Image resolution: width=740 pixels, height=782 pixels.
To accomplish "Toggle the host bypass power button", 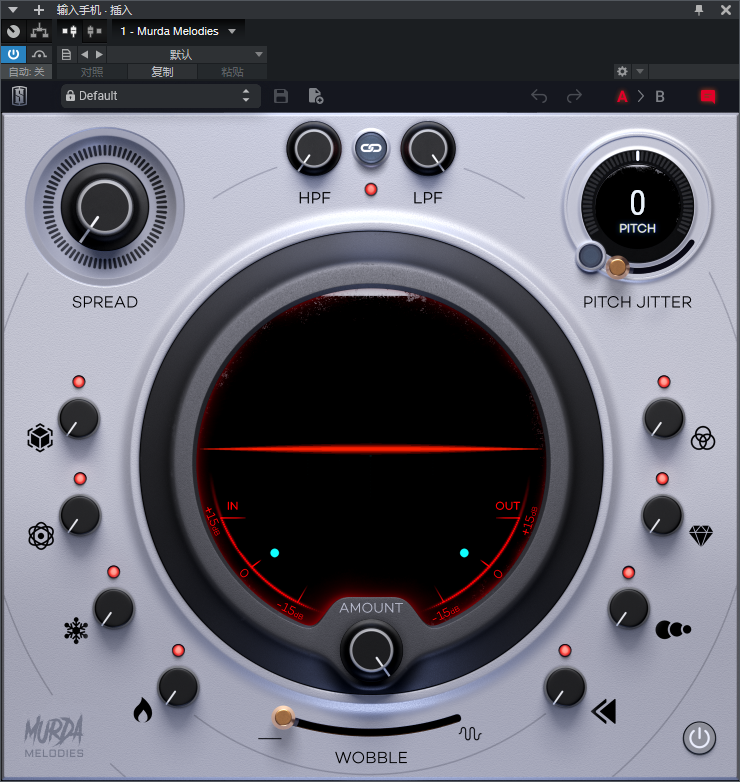I will 13,54.
